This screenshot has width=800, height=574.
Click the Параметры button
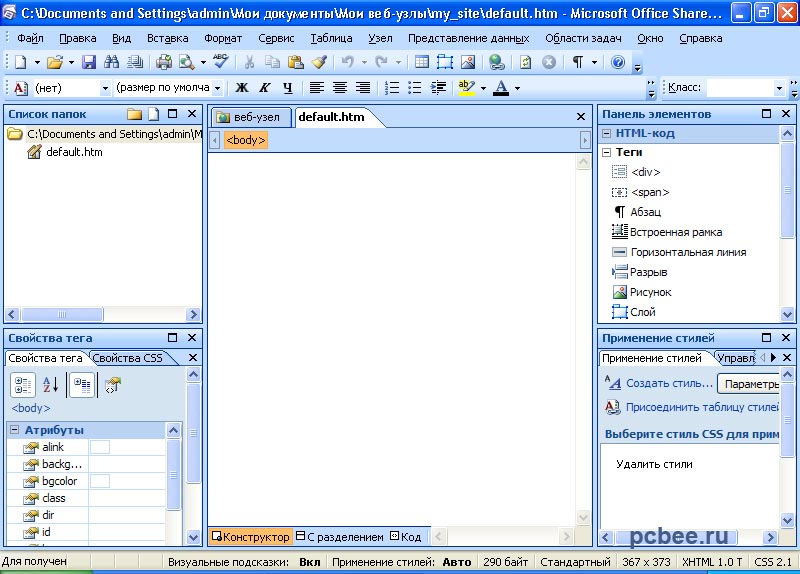coord(748,384)
